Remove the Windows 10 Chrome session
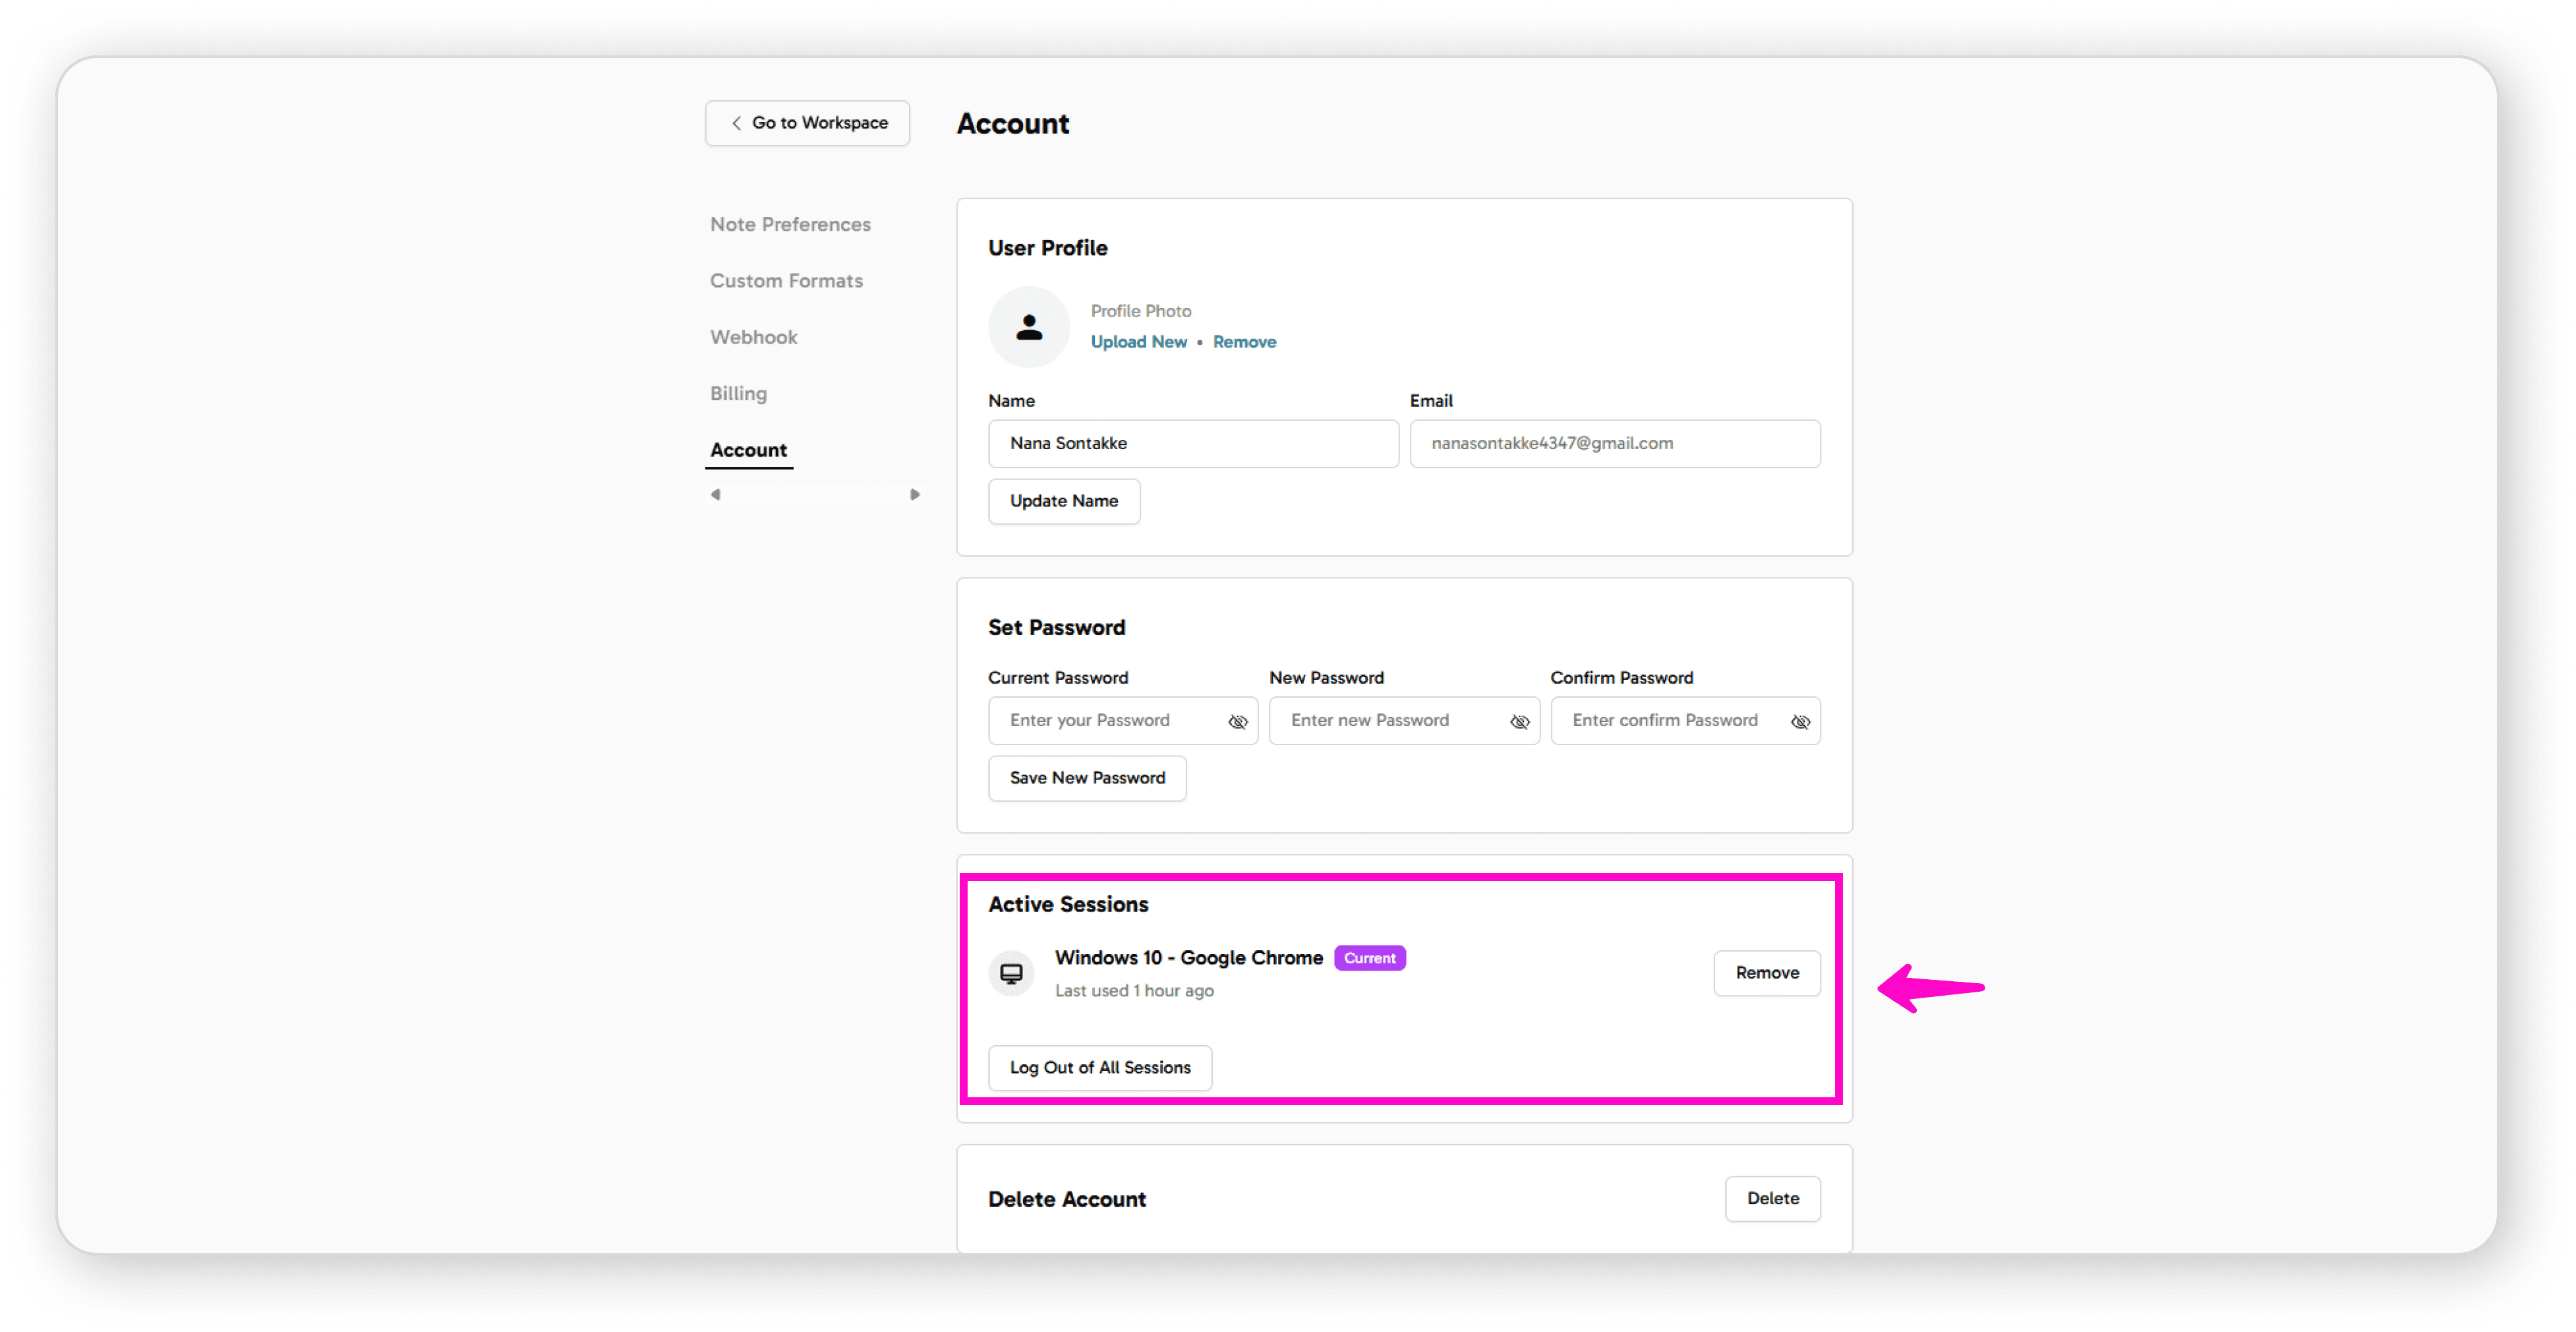Viewport: 2576px width, 1332px height. pos(1766,973)
